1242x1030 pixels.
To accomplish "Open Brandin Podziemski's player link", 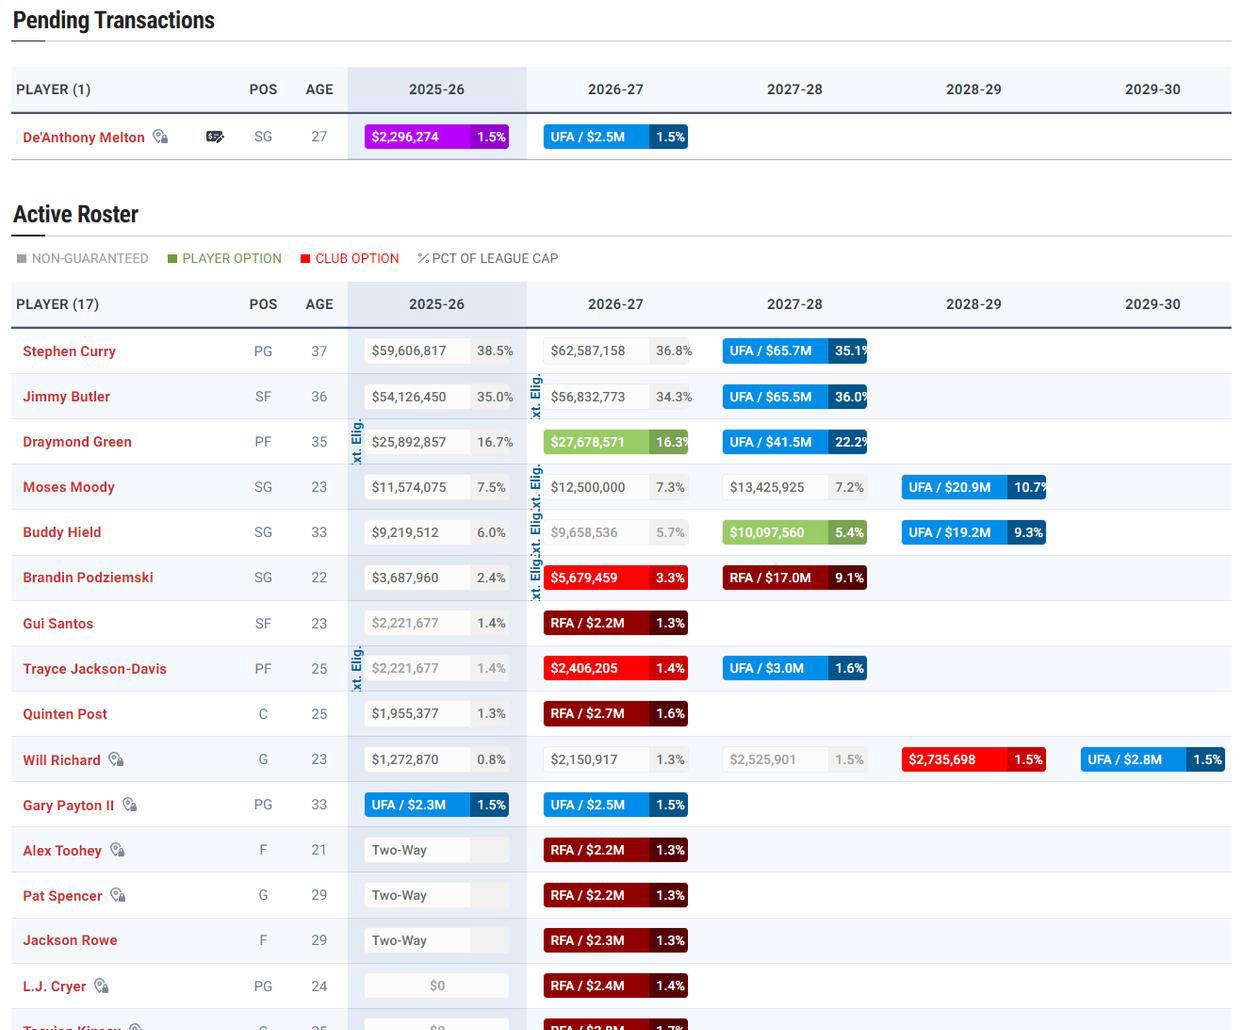I will (x=88, y=577).
